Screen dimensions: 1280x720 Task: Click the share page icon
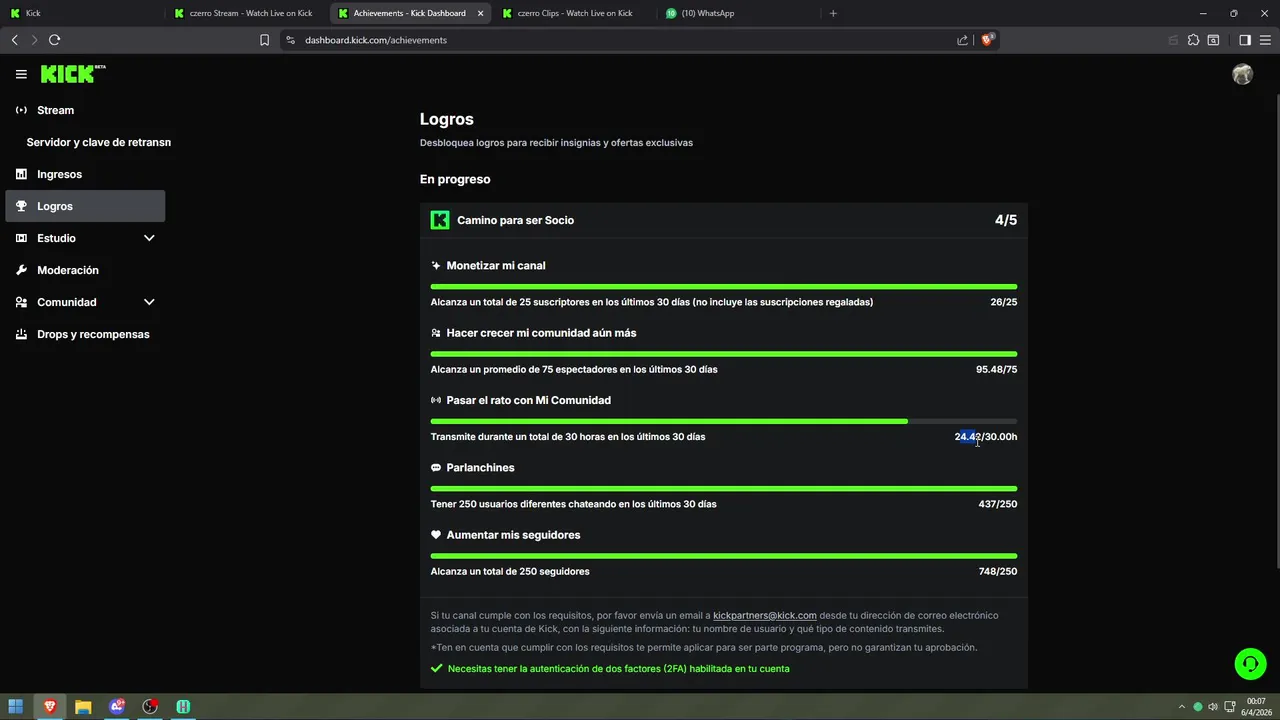[x=962, y=40]
